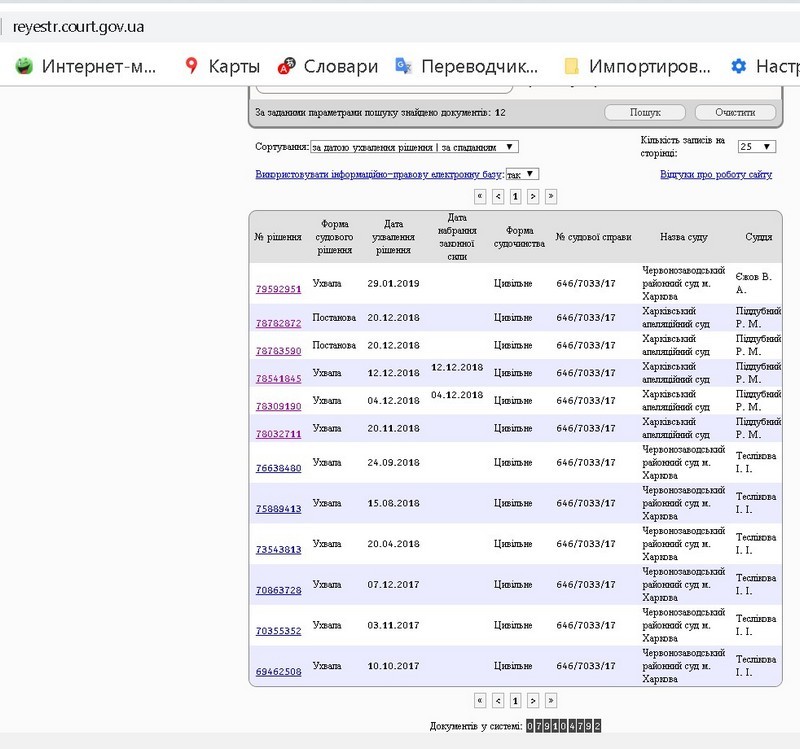Viewport: 800px width, 749px height.
Task: Jump to last page using pager above table
Action: coord(551,196)
